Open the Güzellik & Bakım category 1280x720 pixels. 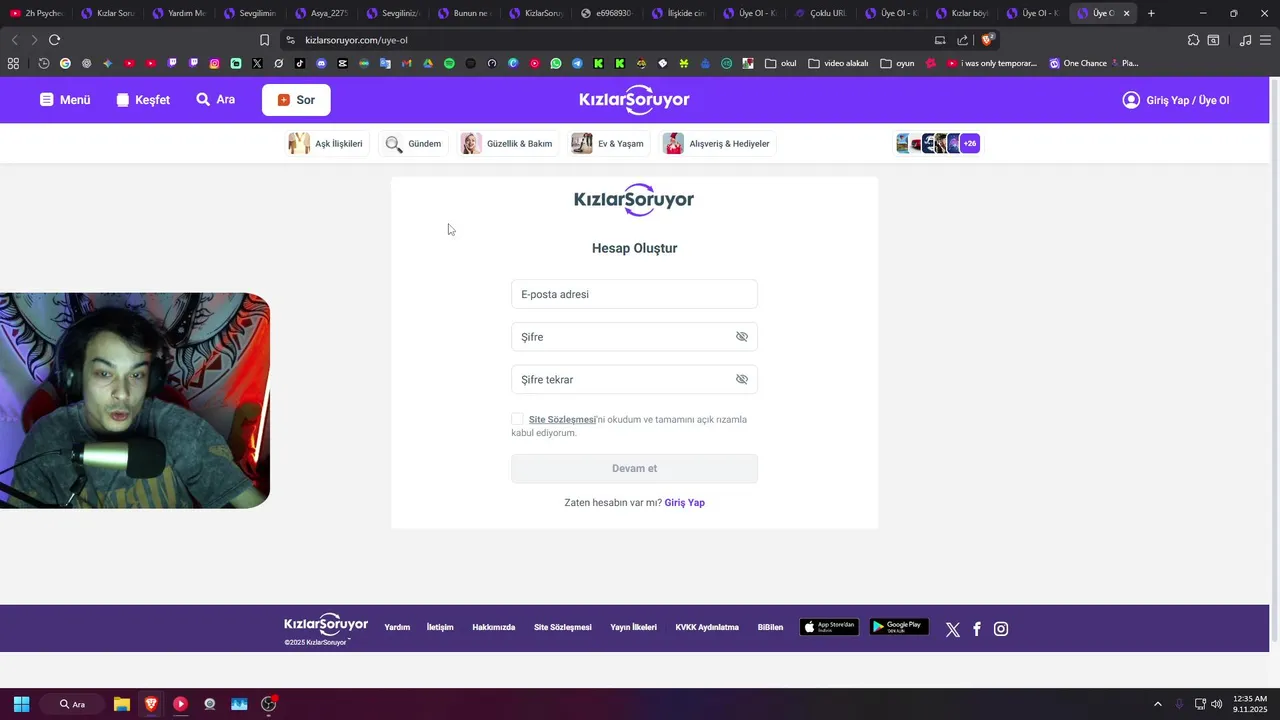pyautogui.click(x=507, y=144)
